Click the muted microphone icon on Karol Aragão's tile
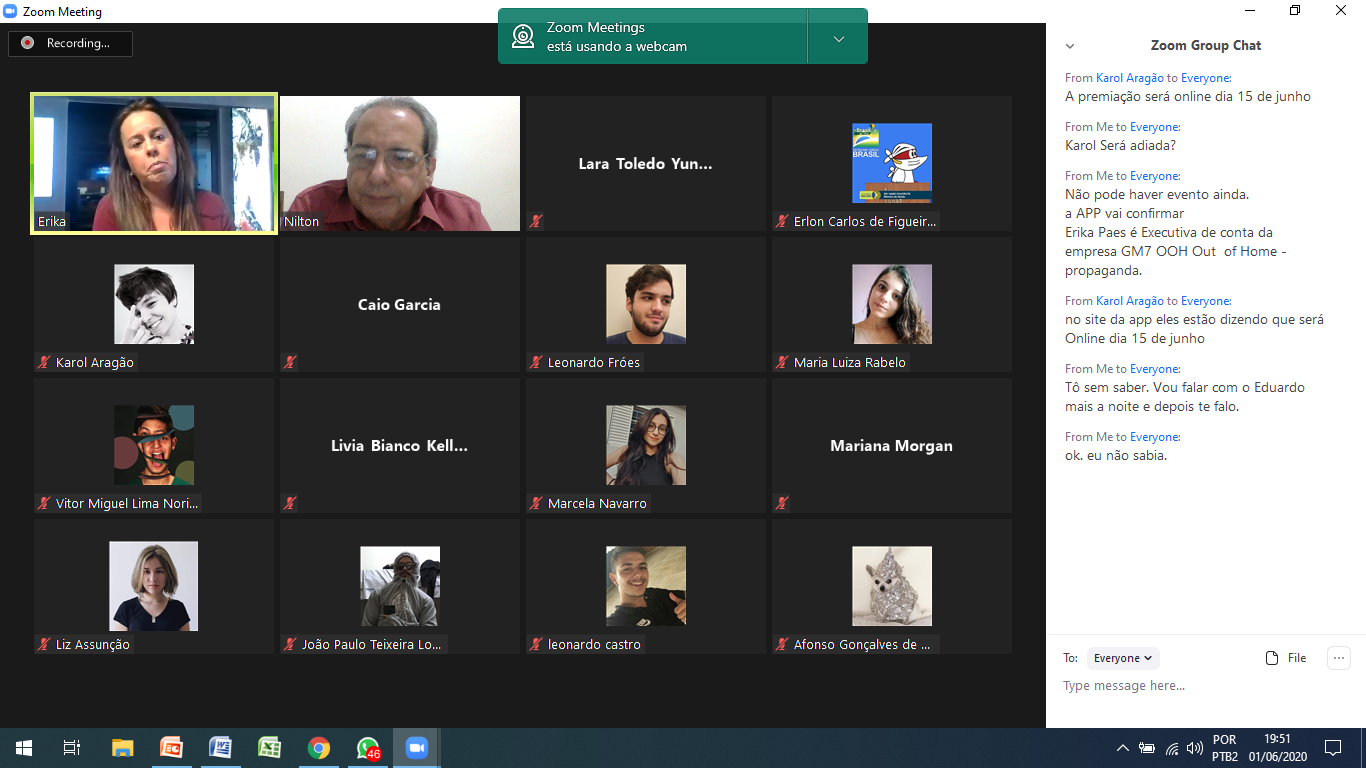The height and width of the screenshot is (768, 1366). (44, 362)
